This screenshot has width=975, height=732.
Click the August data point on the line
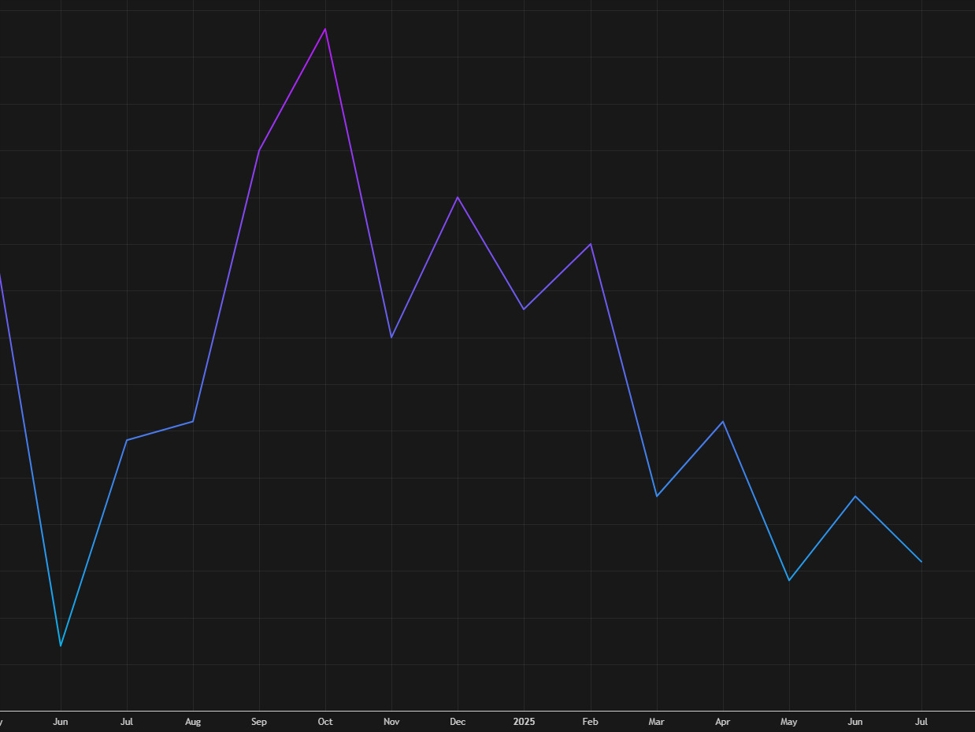point(193,421)
